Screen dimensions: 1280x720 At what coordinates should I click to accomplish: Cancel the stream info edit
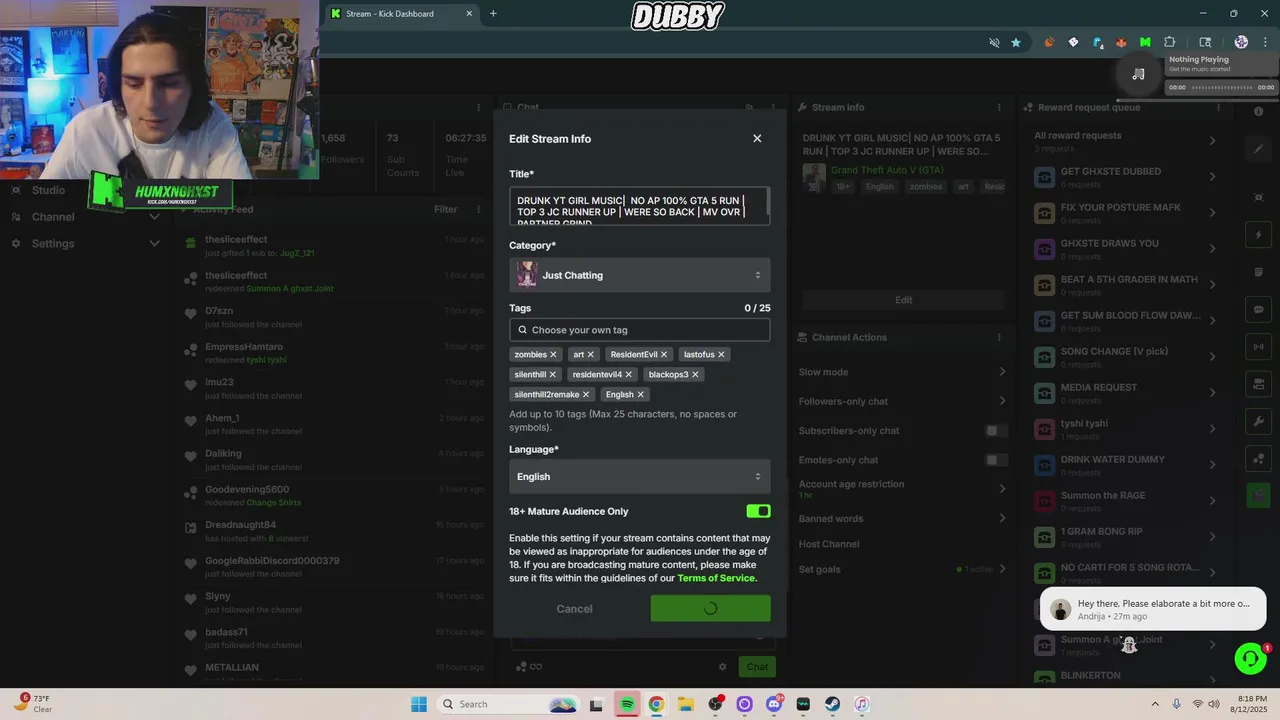(x=574, y=608)
